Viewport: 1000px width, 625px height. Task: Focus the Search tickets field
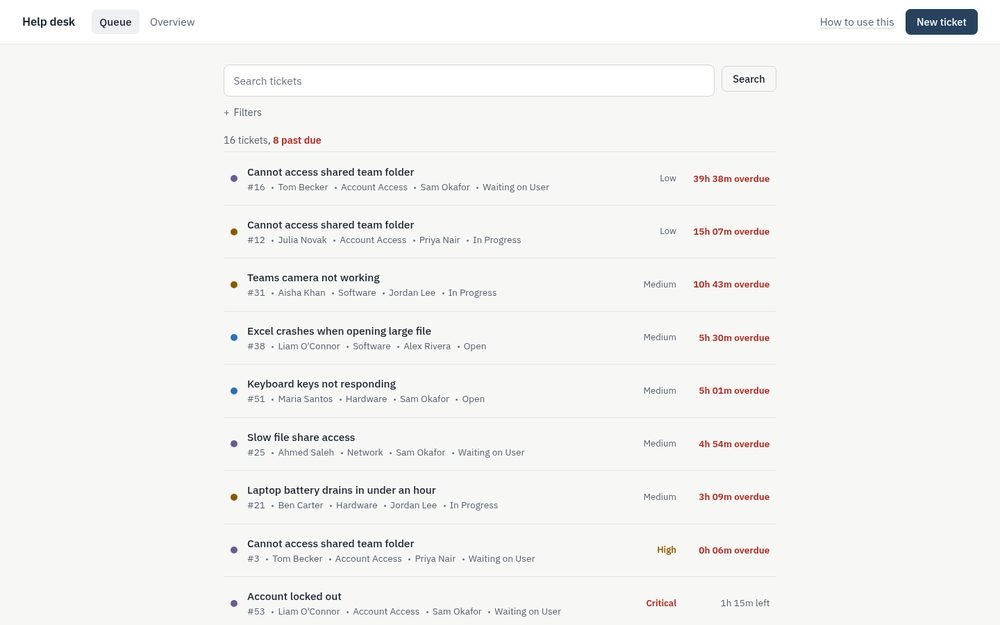point(469,81)
